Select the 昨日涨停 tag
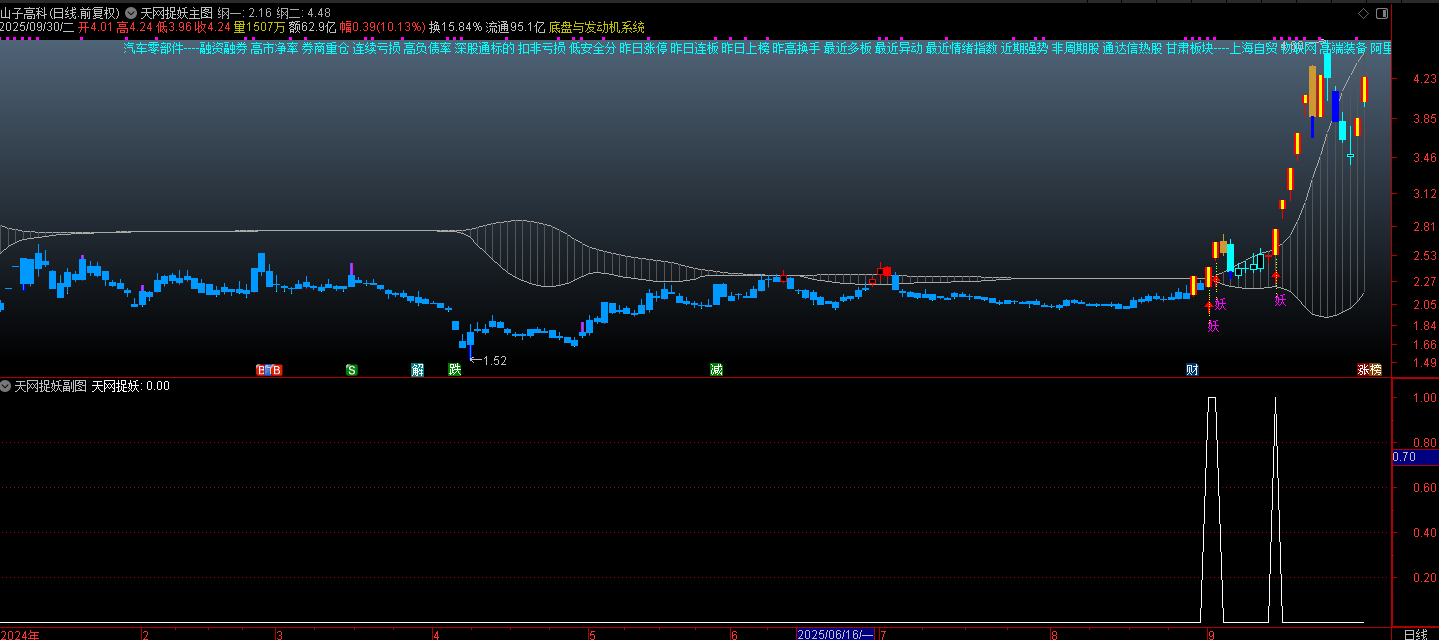Image resolution: width=1439 pixels, height=640 pixels. point(644,48)
